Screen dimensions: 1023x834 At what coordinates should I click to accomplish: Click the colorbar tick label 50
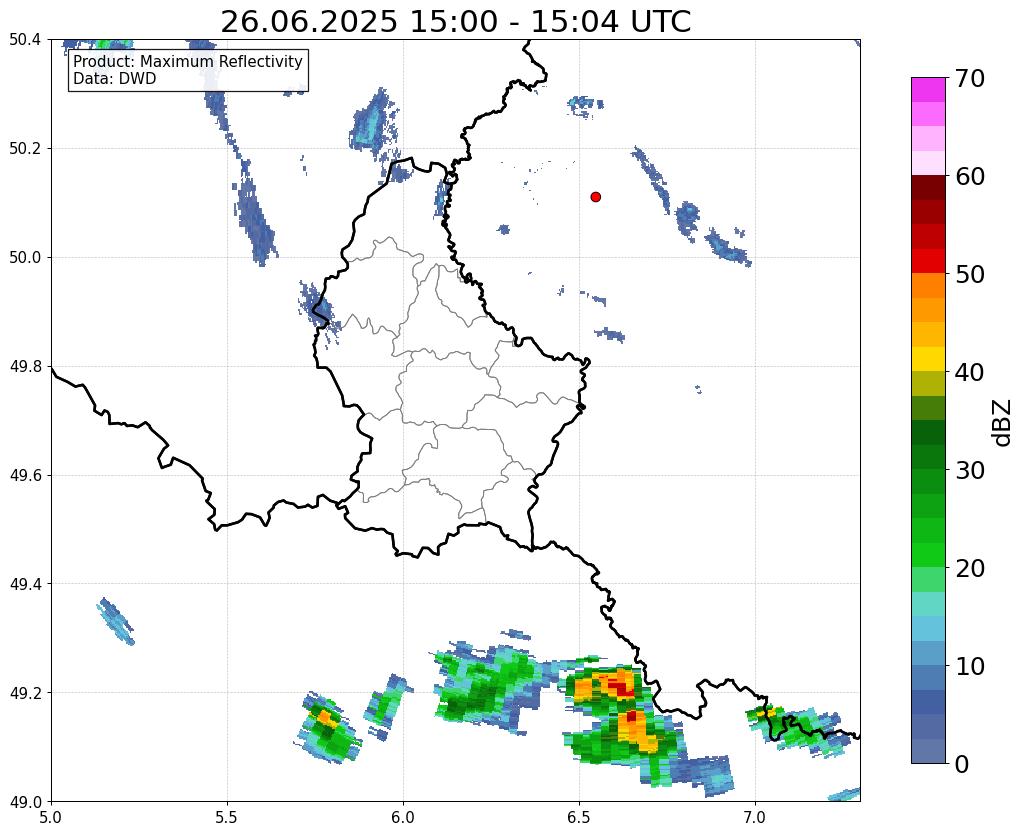(x=970, y=274)
